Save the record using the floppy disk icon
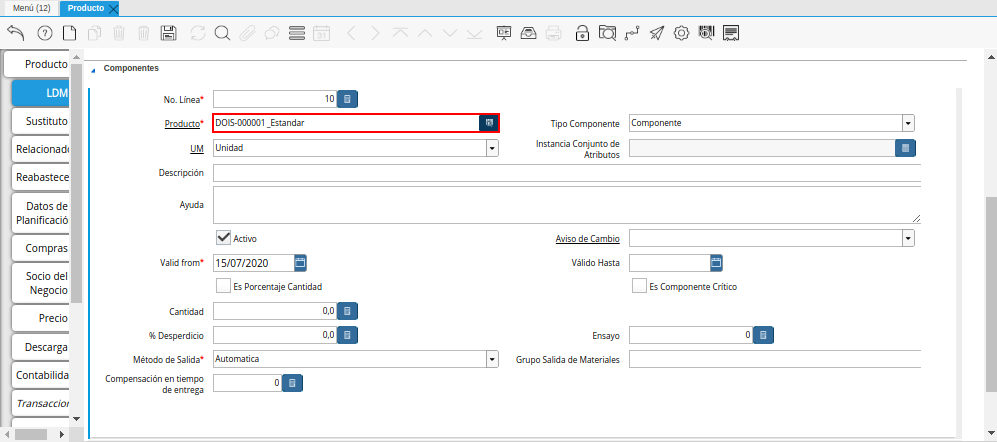 coord(168,33)
